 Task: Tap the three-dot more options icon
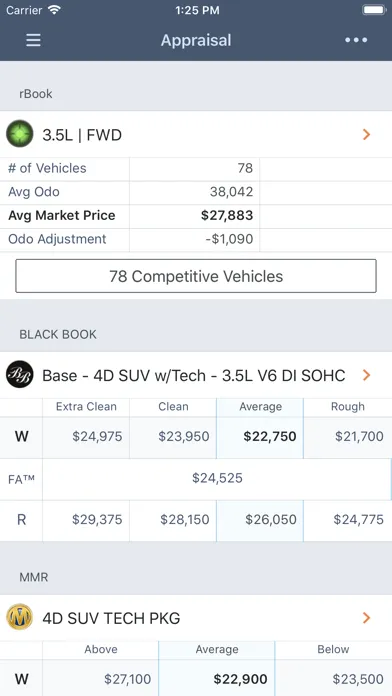pyautogui.click(x=356, y=40)
